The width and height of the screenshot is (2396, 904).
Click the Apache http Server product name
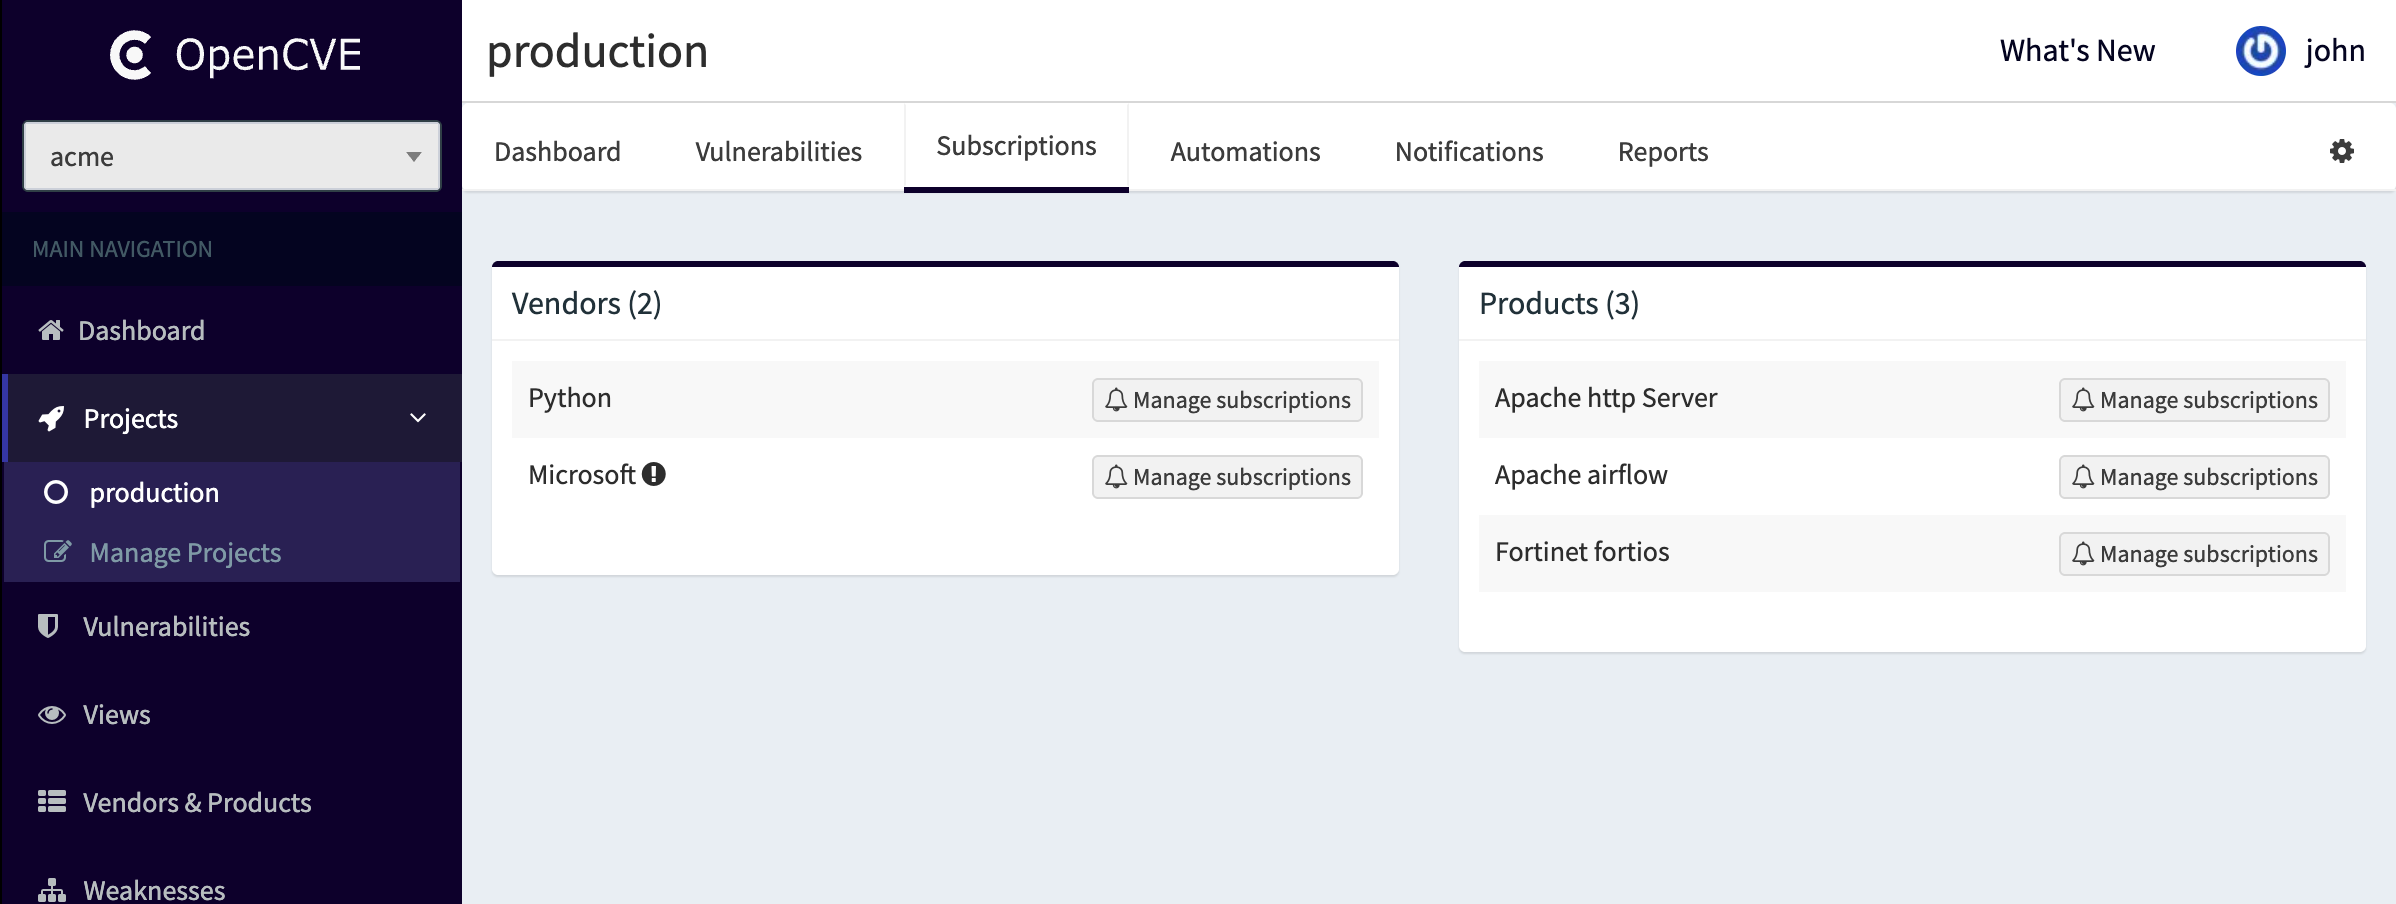(1606, 398)
